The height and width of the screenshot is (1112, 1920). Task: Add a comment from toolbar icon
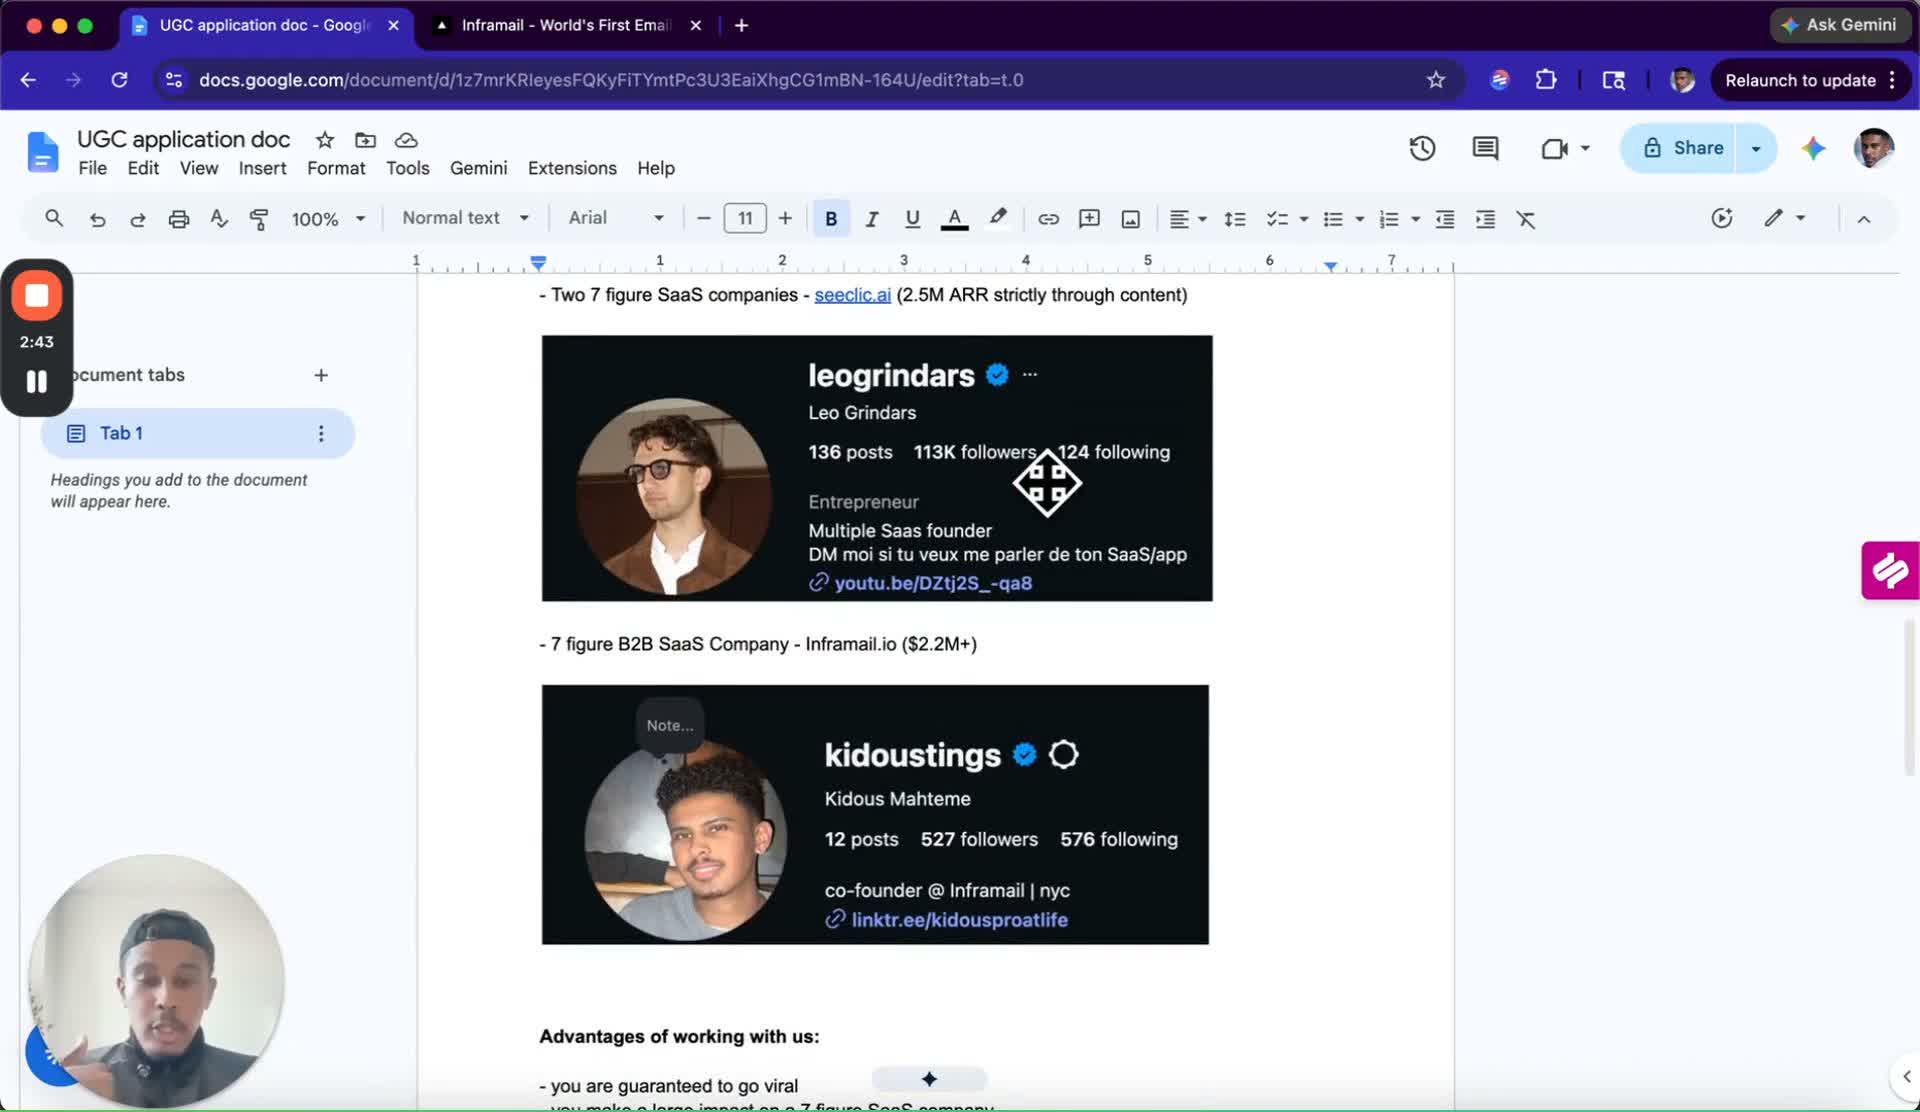pyautogui.click(x=1089, y=219)
